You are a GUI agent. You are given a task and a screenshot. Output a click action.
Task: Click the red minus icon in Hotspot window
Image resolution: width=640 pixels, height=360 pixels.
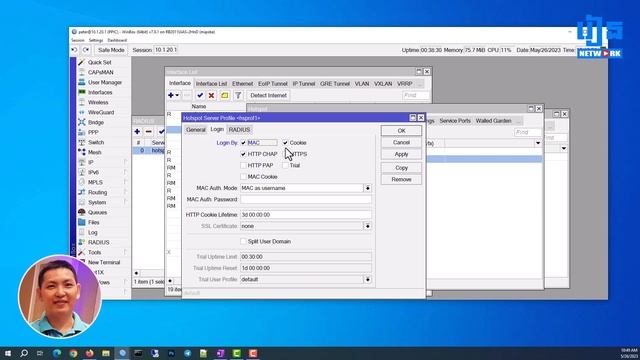149,131
